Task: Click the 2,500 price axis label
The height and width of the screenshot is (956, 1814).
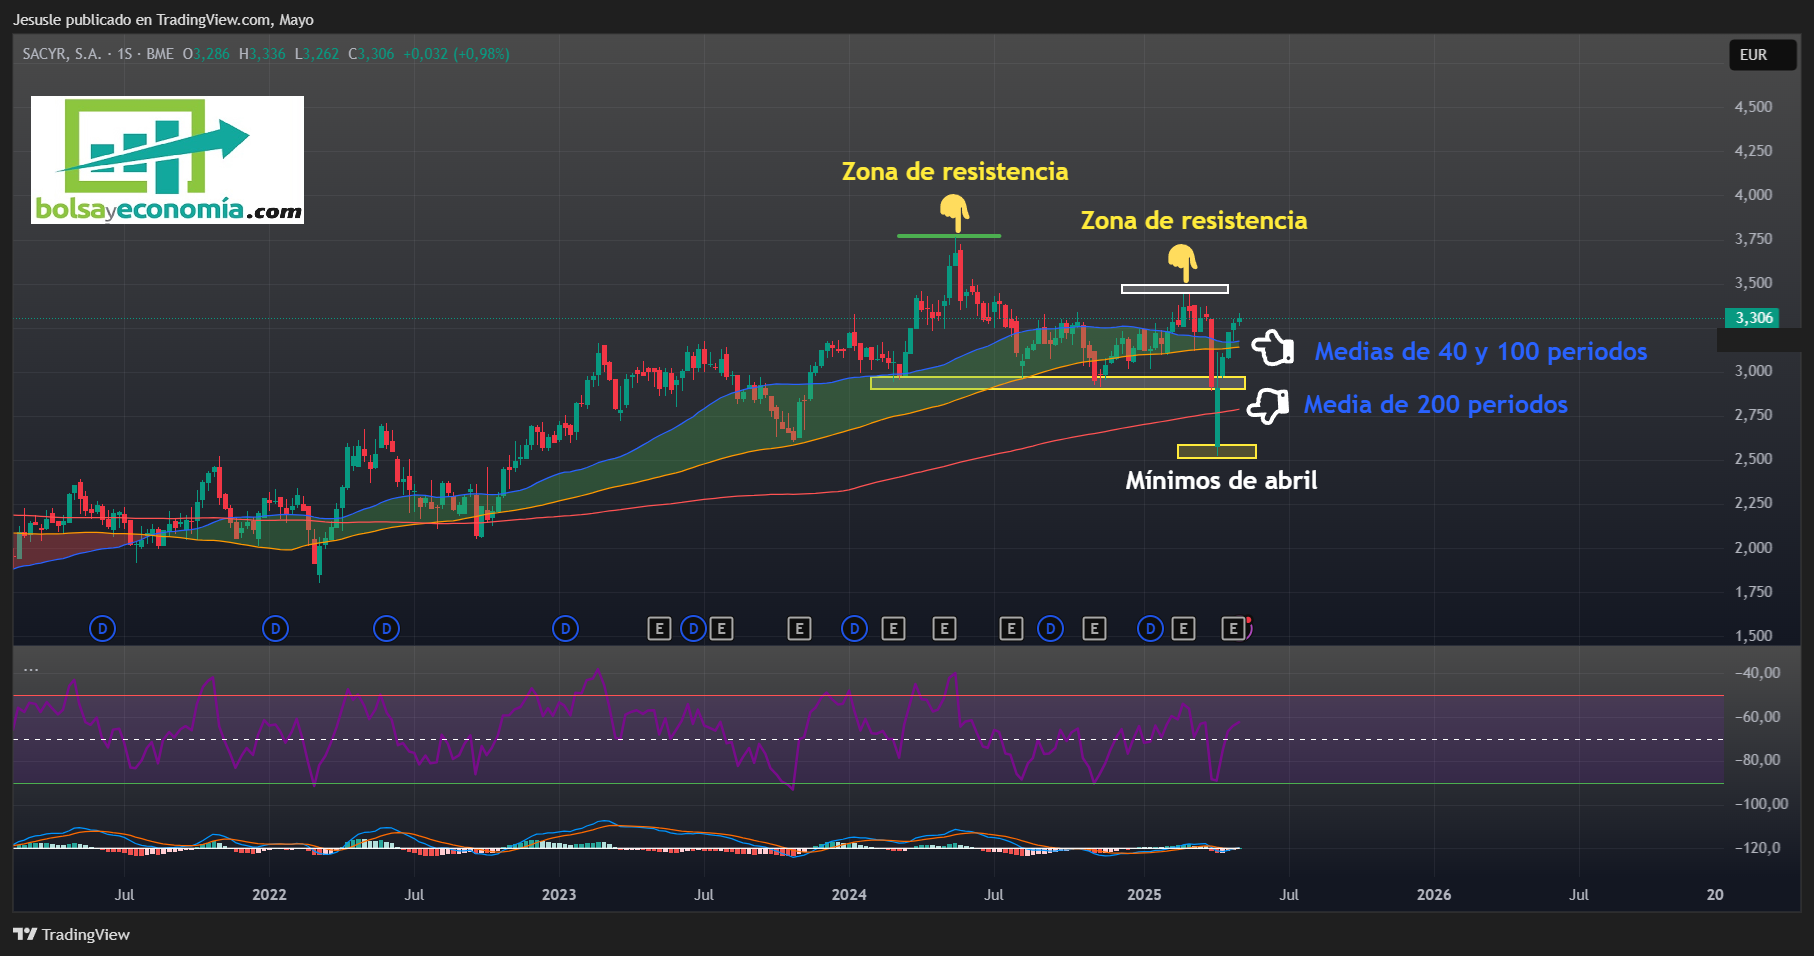Action: (1753, 458)
